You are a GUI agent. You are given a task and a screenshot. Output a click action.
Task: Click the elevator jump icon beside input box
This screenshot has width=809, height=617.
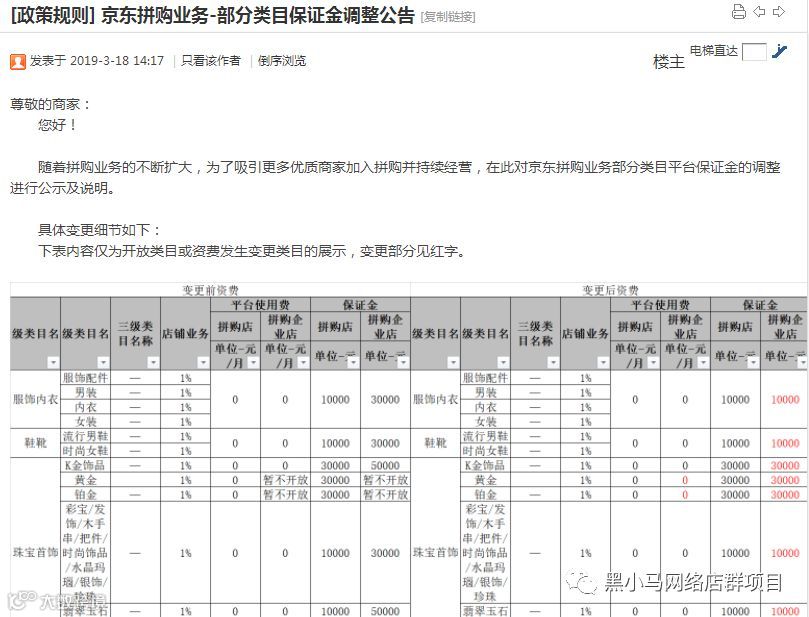click(779, 52)
